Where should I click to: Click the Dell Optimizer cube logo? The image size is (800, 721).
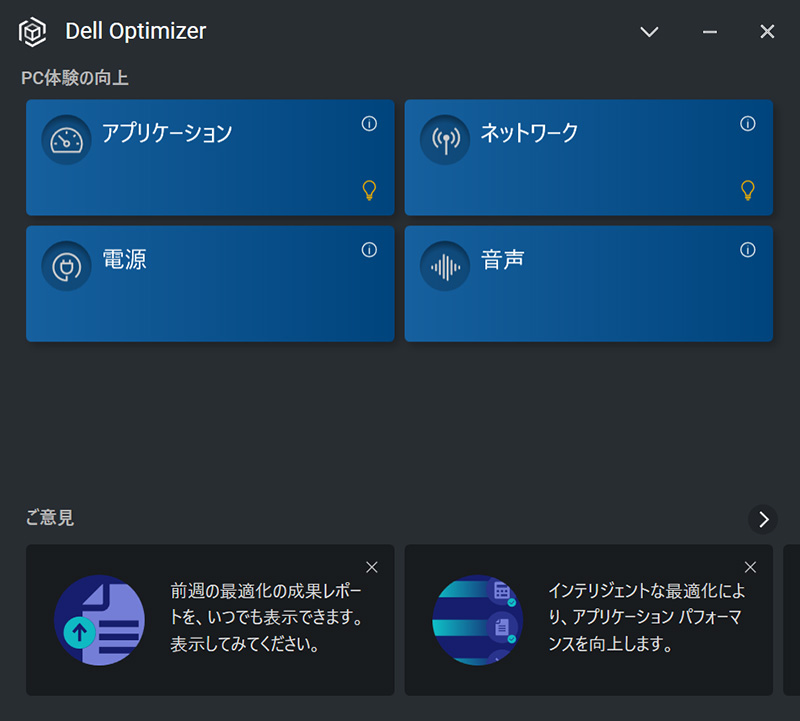(x=33, y=32)
